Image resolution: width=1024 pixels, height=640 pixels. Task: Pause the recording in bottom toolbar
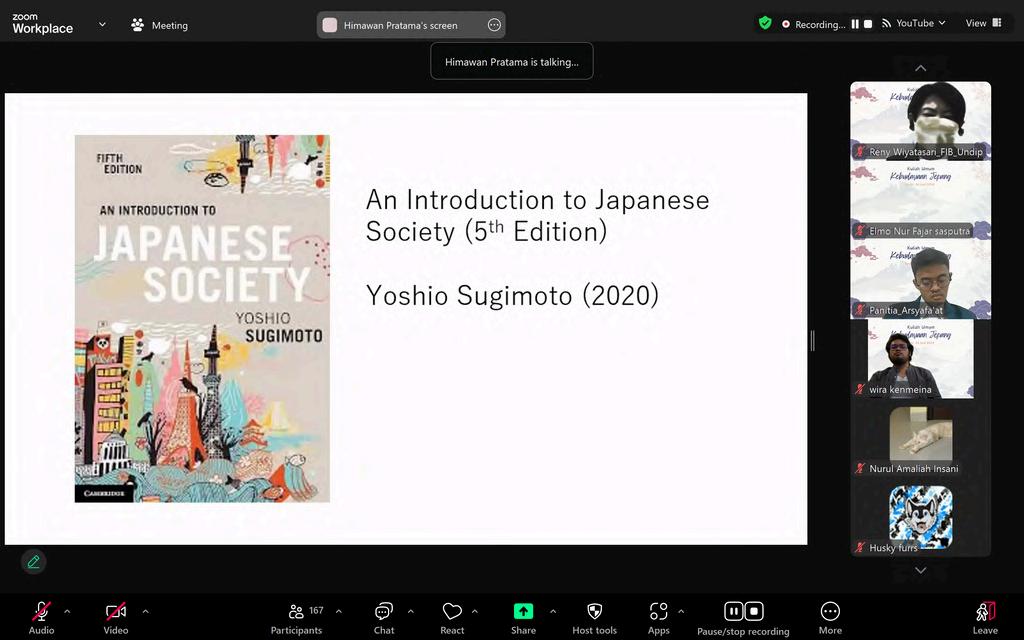coord(733,611)
